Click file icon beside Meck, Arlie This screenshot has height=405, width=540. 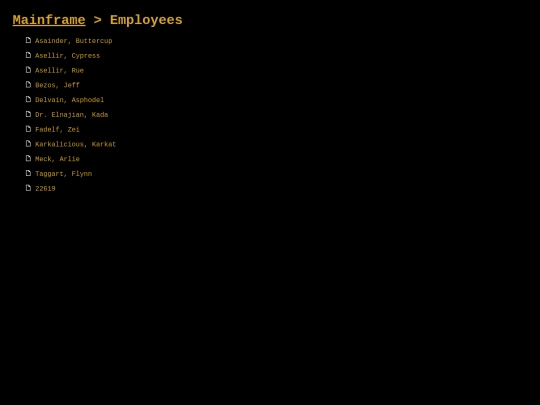pos(28,158)
